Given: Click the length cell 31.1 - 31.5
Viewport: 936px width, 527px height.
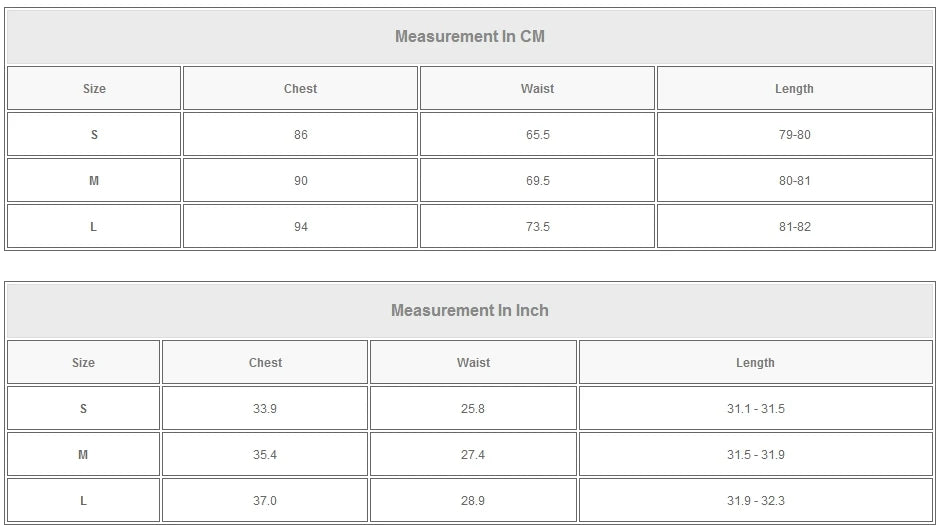Looking at the screenshot, I should 755,409.
